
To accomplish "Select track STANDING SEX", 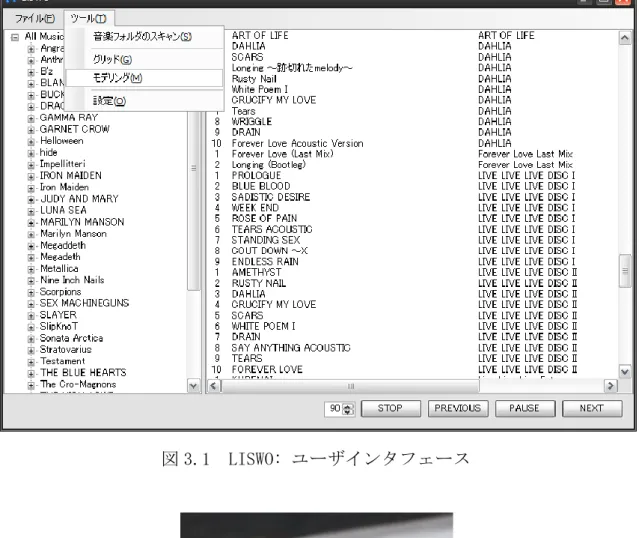I will 266,240.
